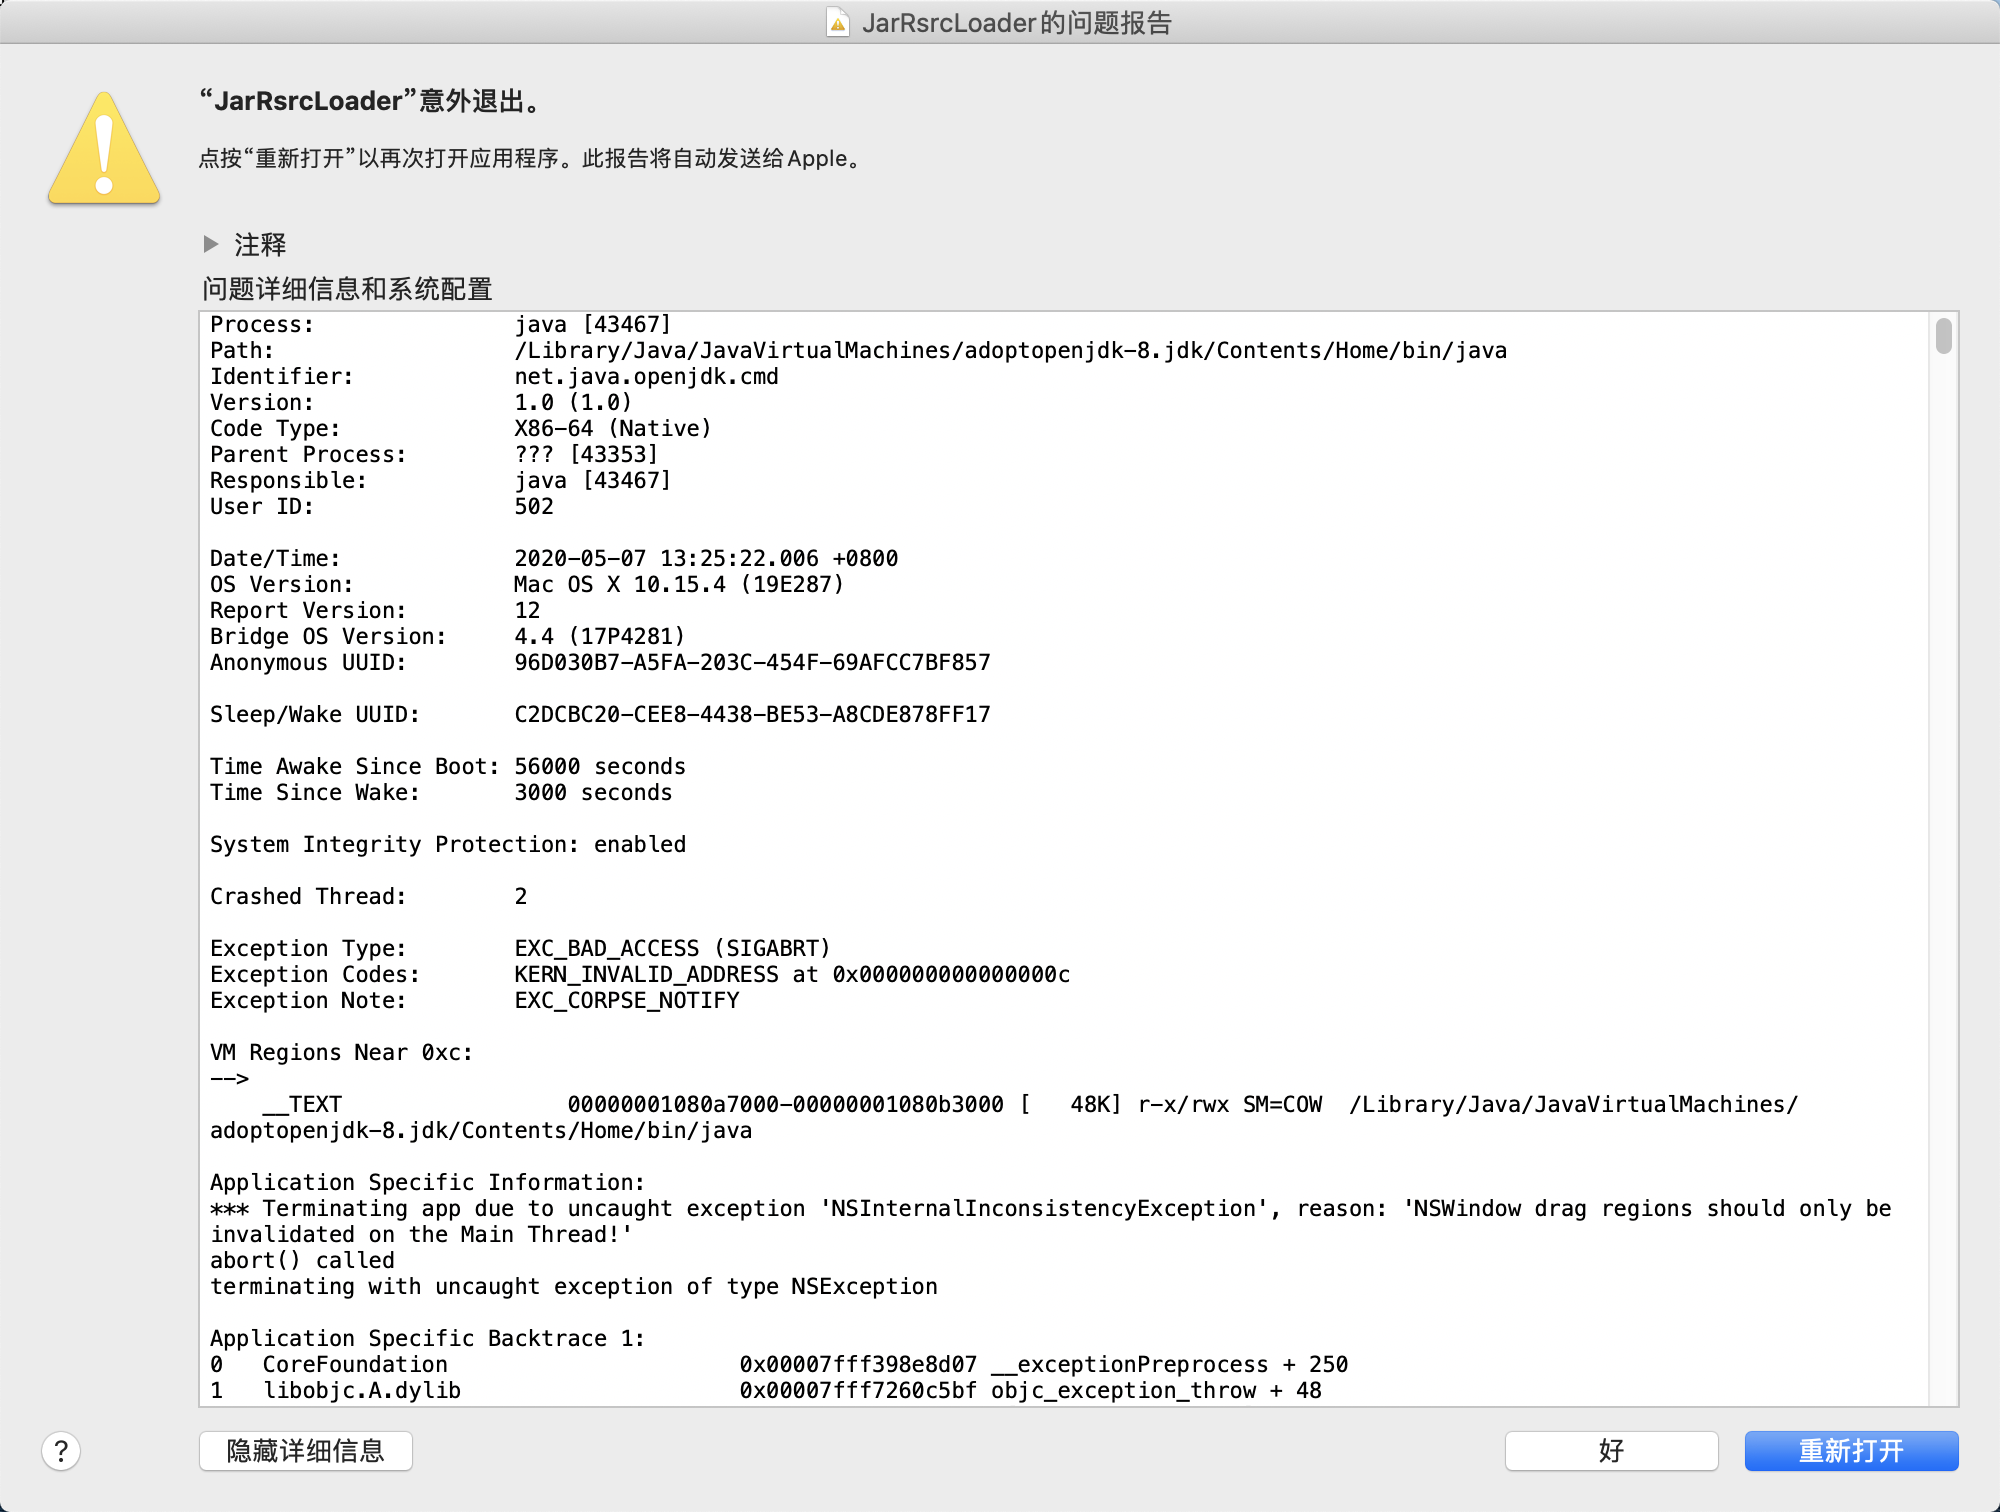Click the identifier net.java.openjdk.cmd
2000x1512 pixels.
click(646, 376)
